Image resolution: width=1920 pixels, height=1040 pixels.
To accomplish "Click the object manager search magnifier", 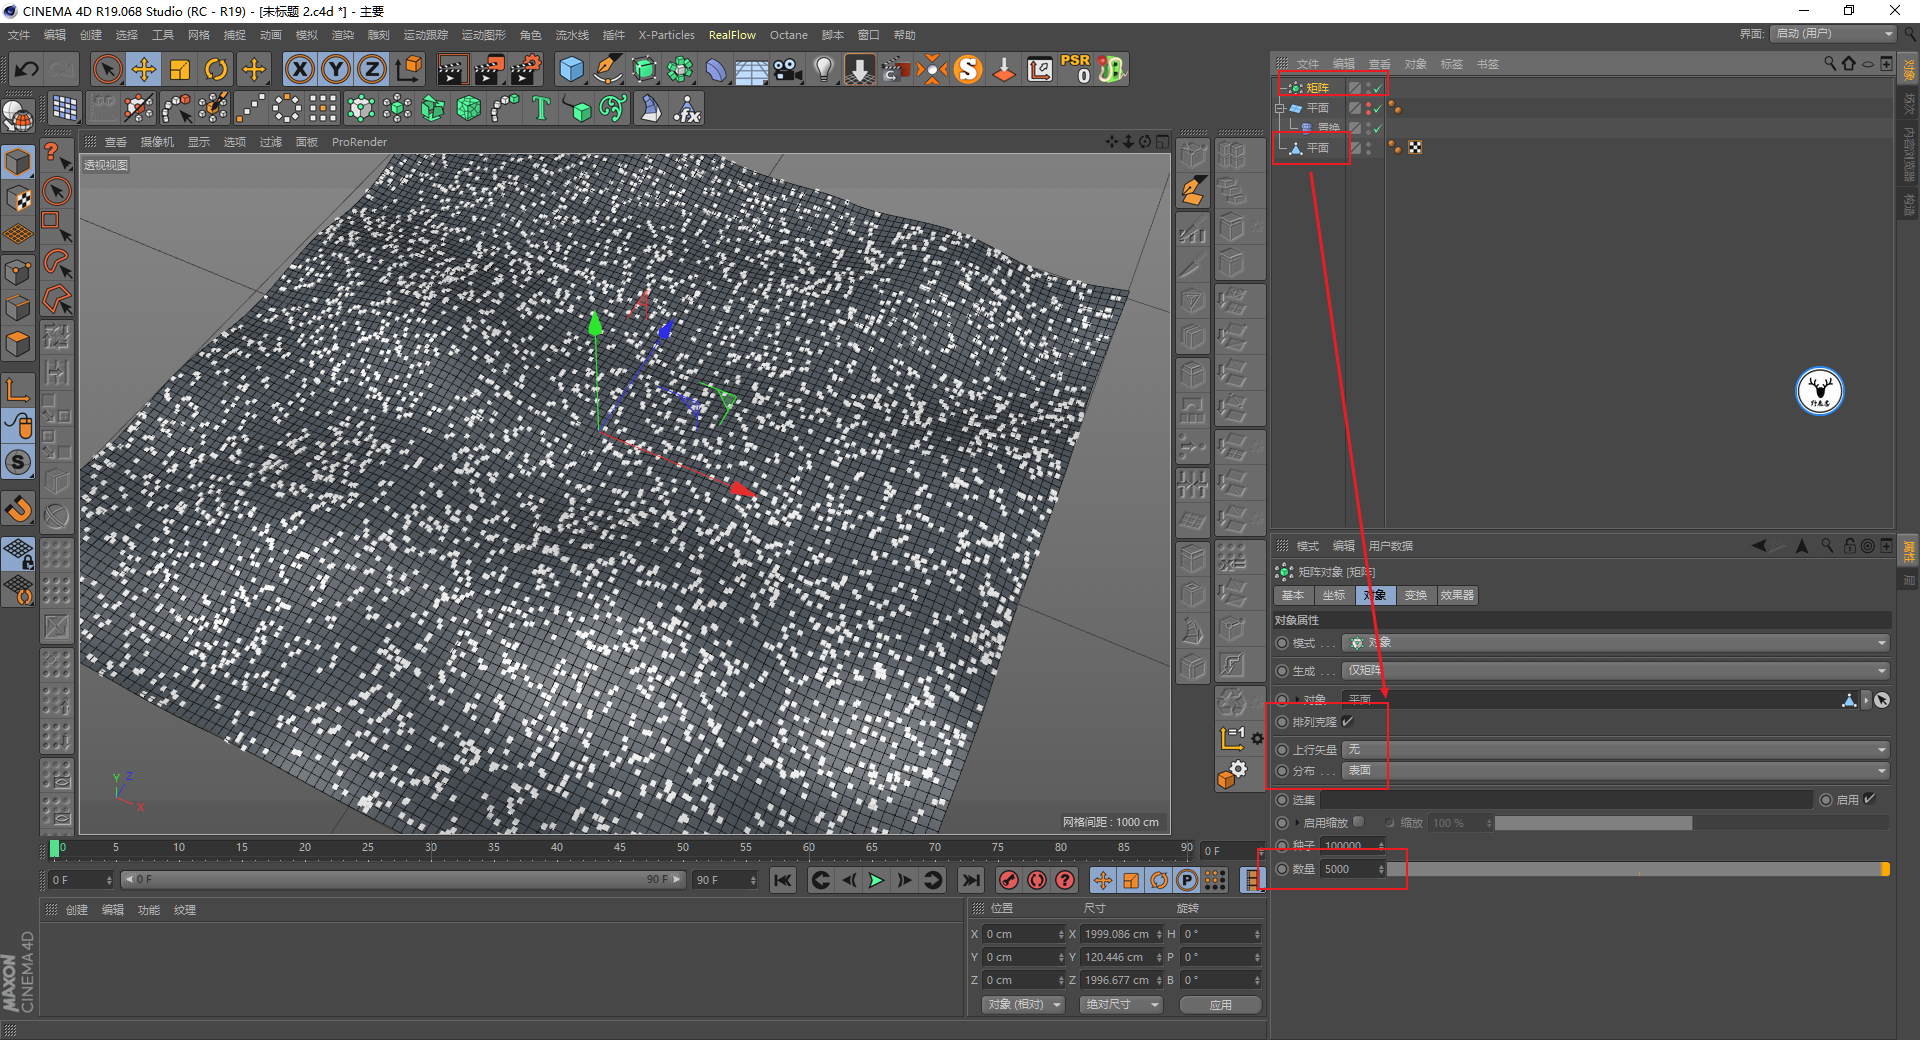I will (x=1829, y=63).
